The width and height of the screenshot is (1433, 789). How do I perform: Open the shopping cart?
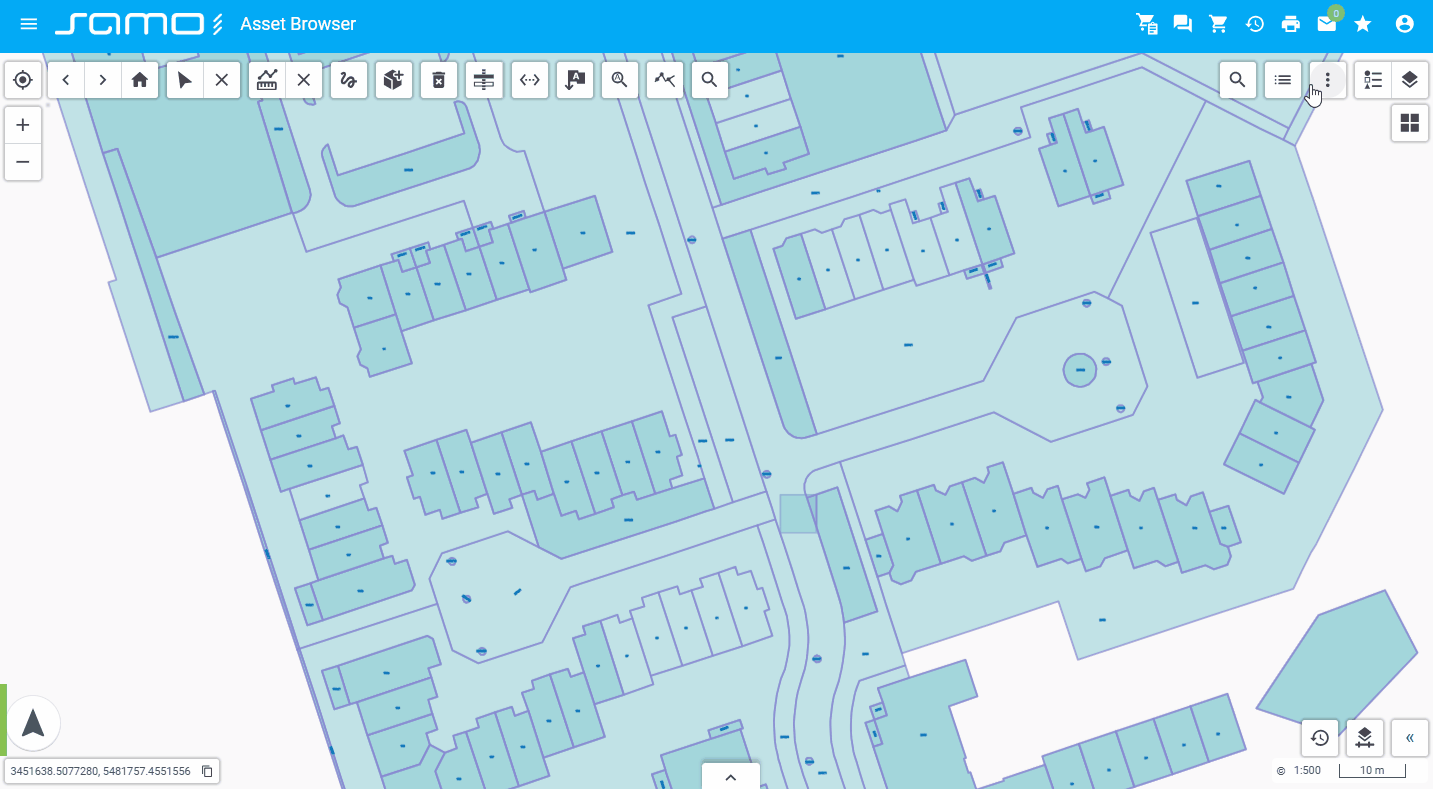point(1219,24)
